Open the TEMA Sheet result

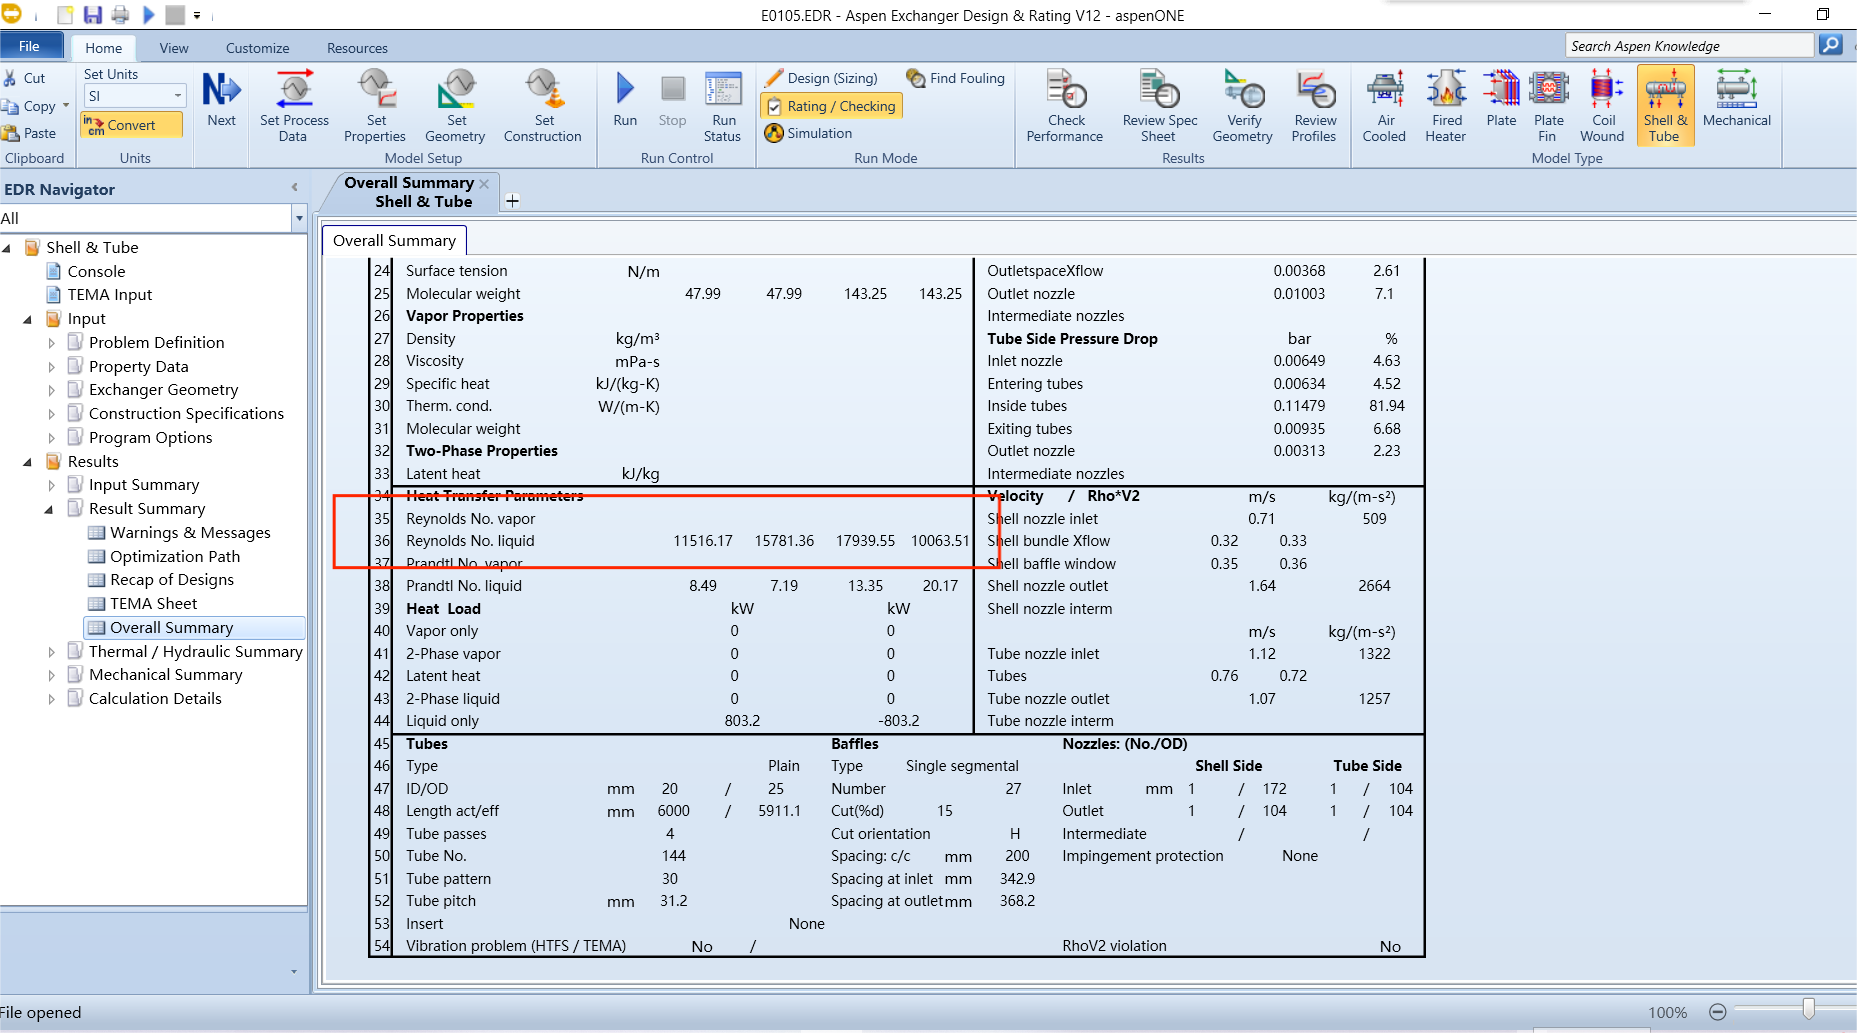153,604
